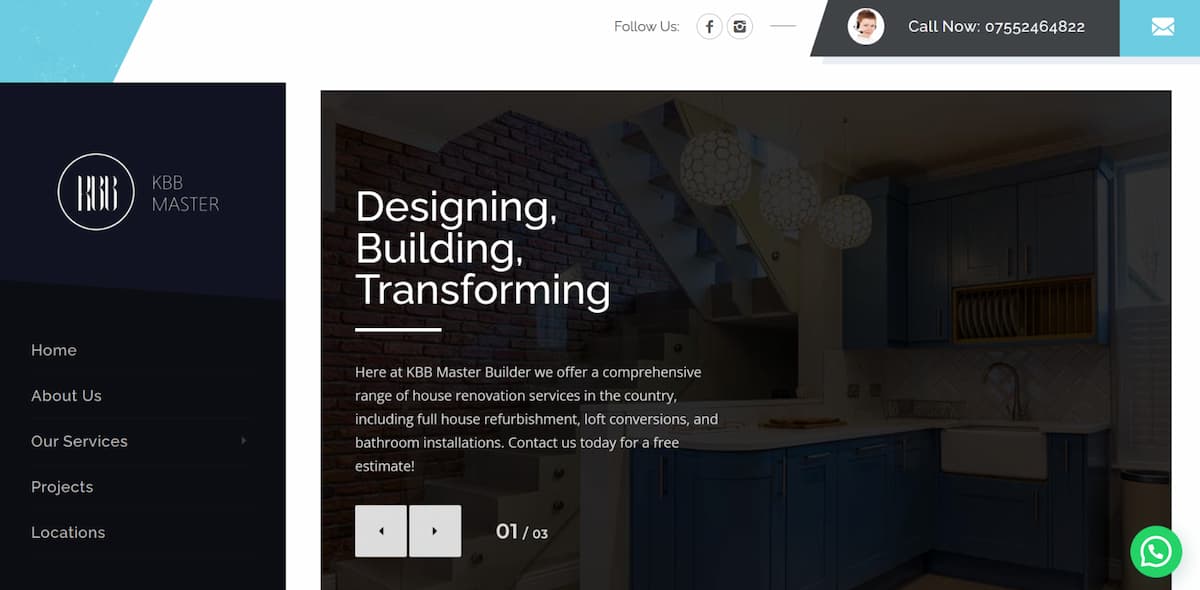Click the envelope email icon
This screenshot has height=590, width=1200.
pyautogui.click(x=1162, y=28)
